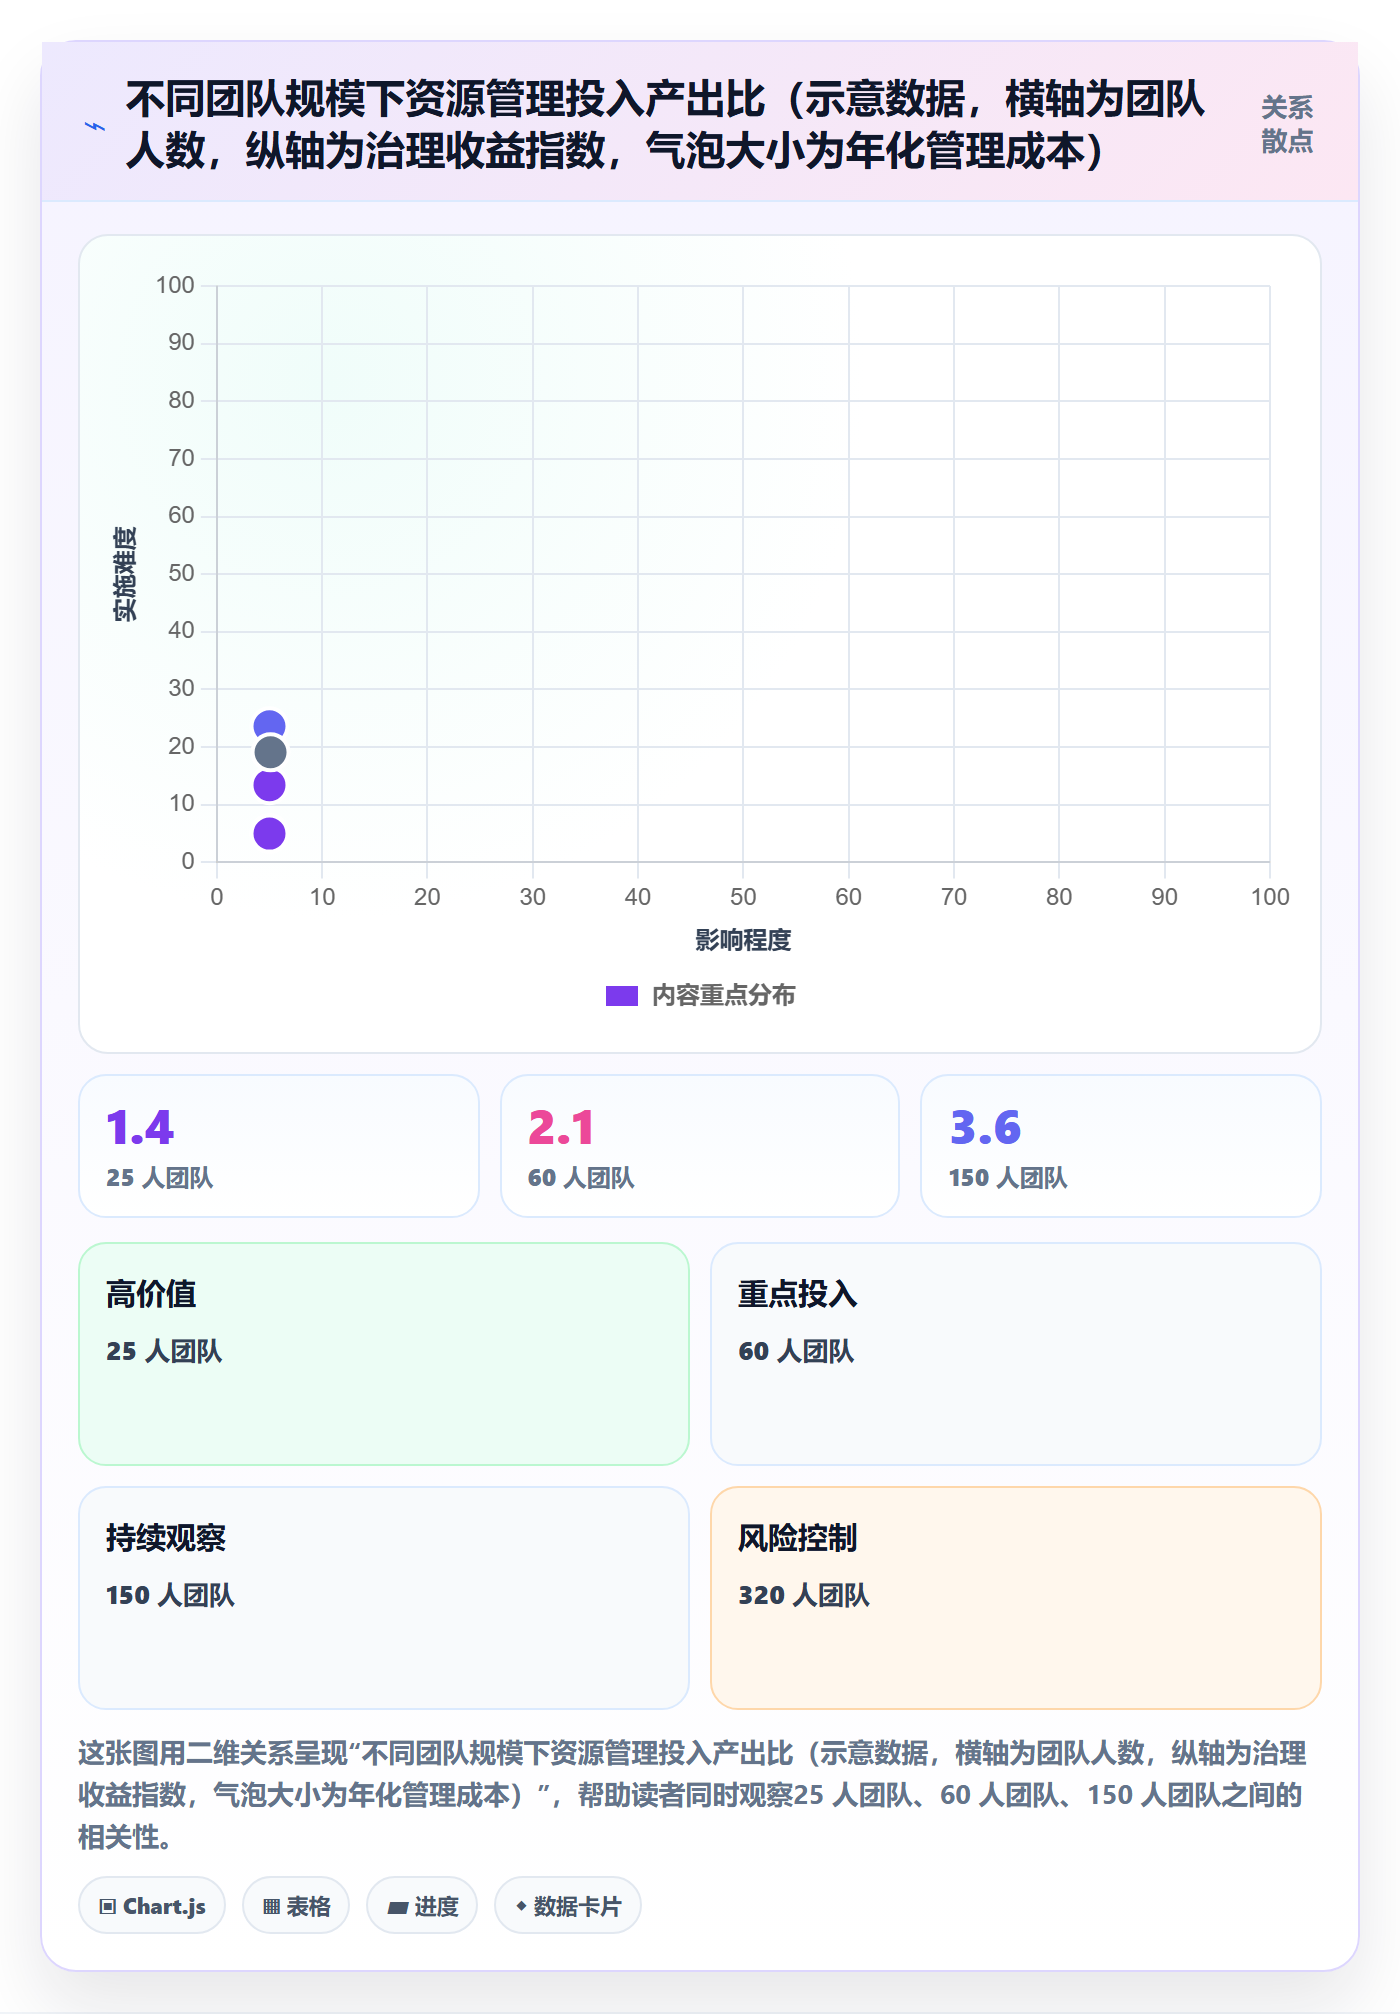The image size is (1400, 2014).
Task: Click the y-axis tick label 100
Action: pyautogui.click(x=175, y=285)
